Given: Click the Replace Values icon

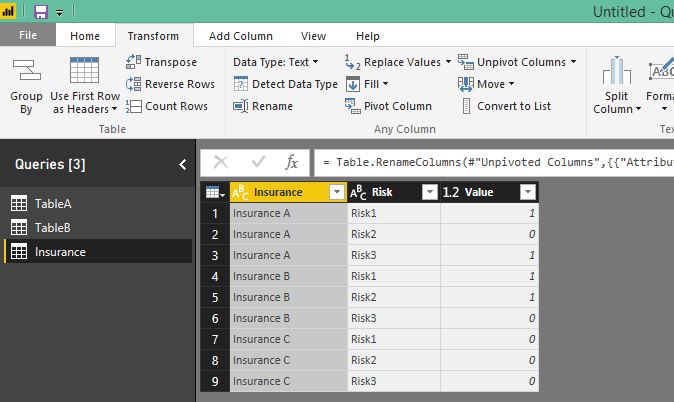Looking at the screenshot, I should [x=352, y=62].
